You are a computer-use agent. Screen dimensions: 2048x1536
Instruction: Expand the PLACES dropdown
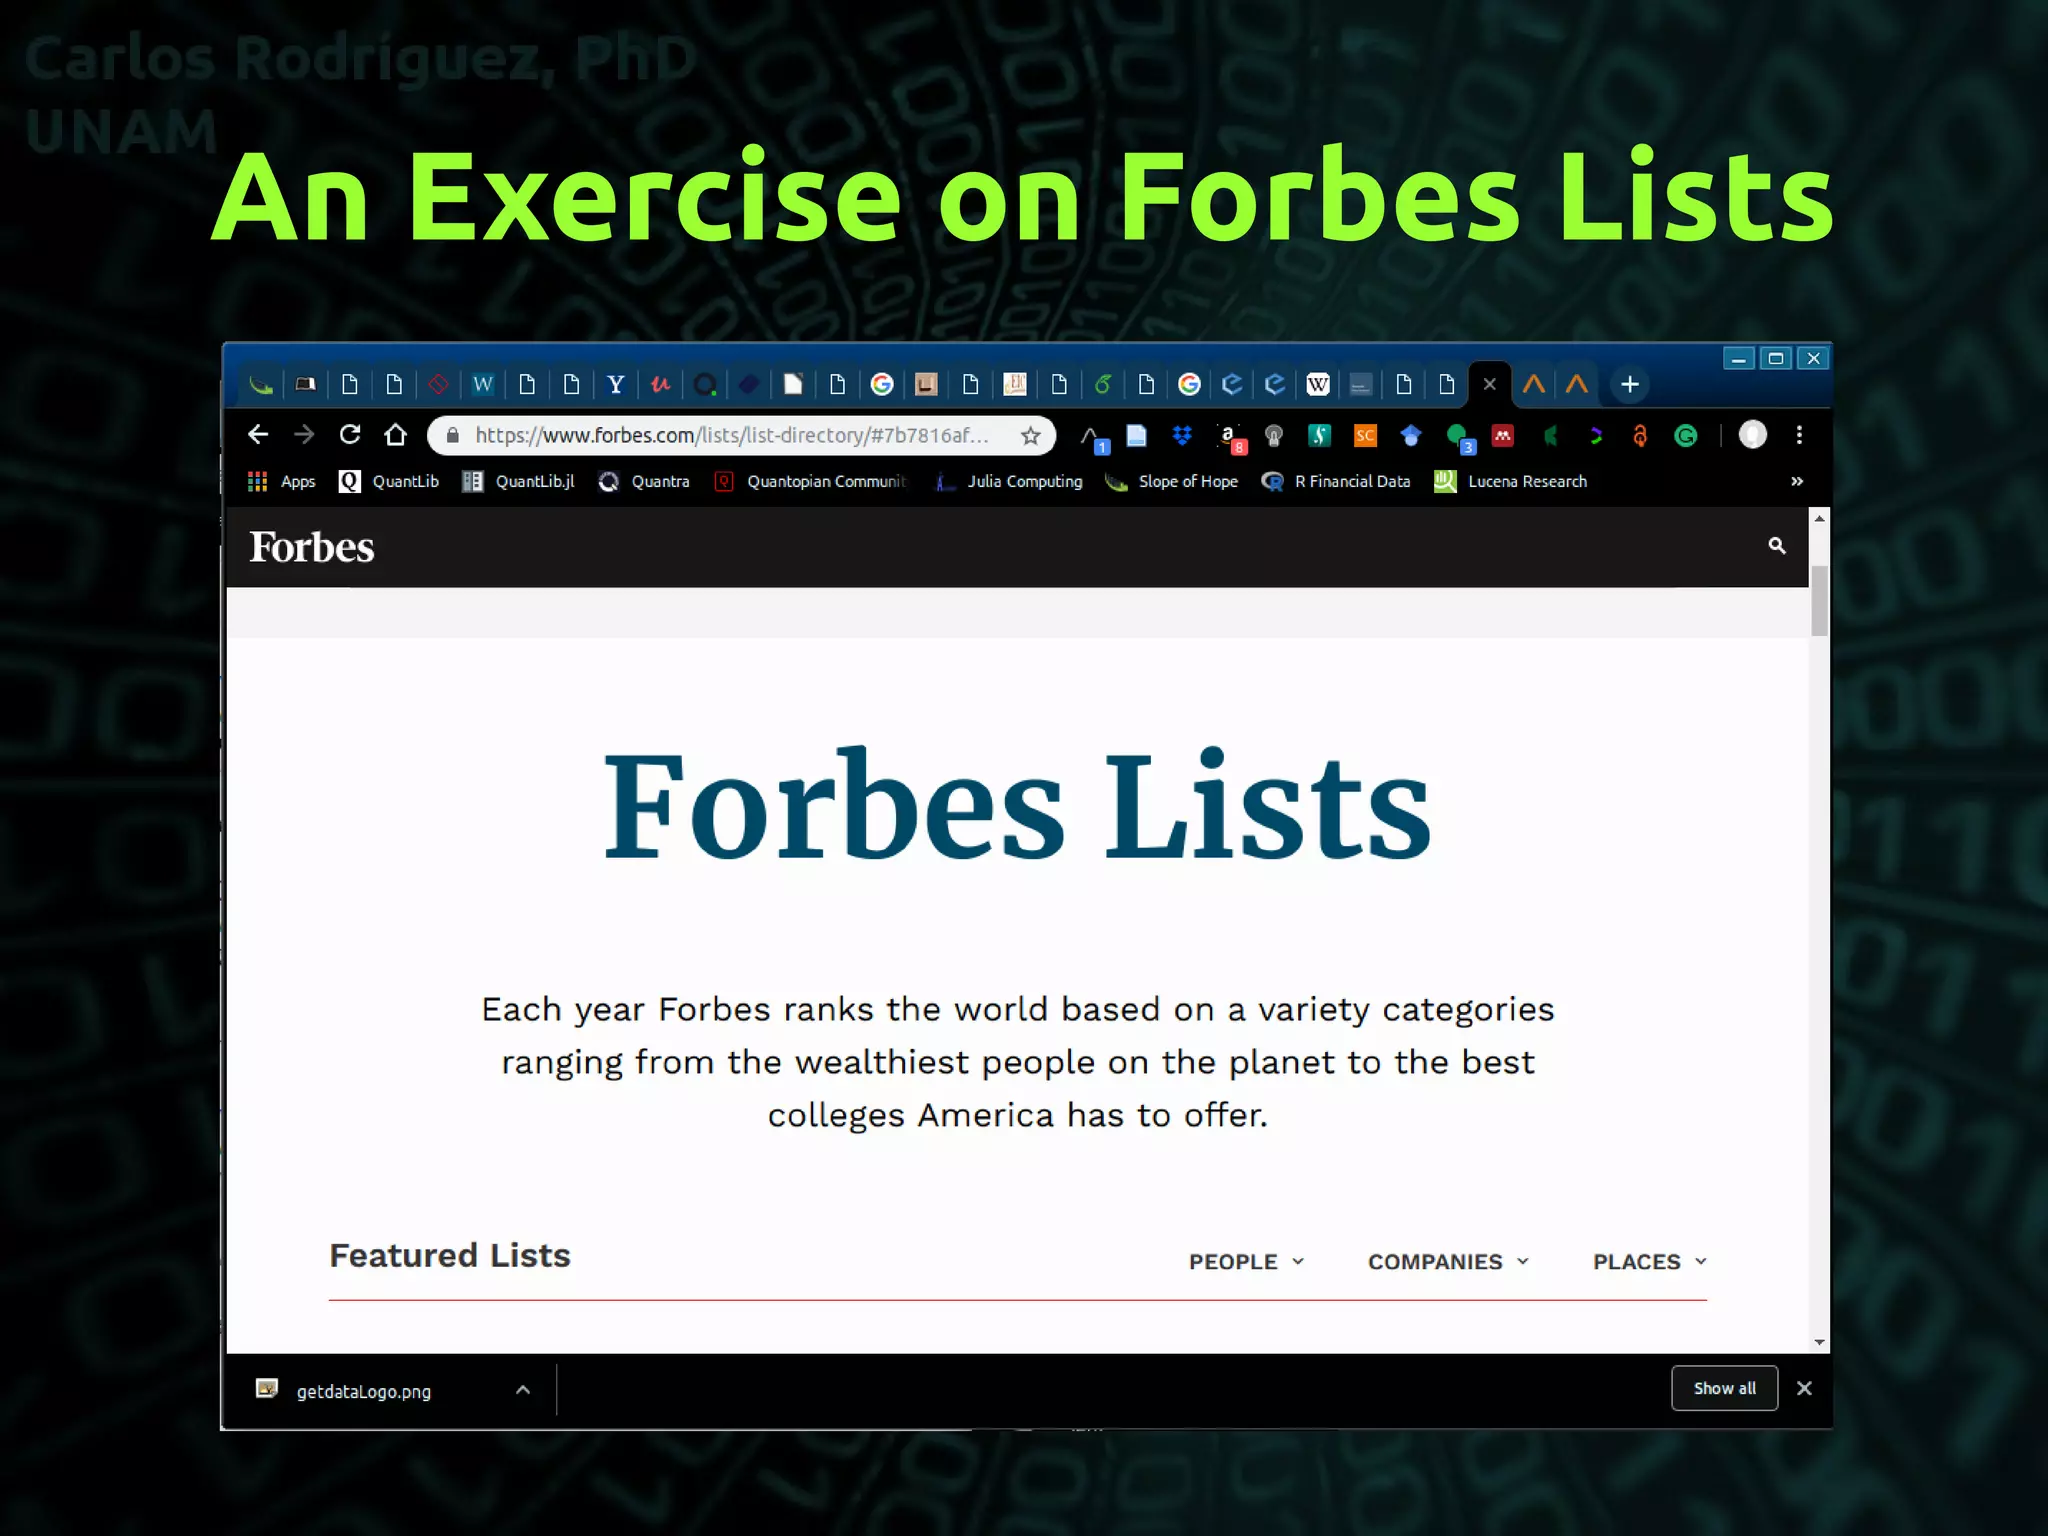tap(1650, 1261)
